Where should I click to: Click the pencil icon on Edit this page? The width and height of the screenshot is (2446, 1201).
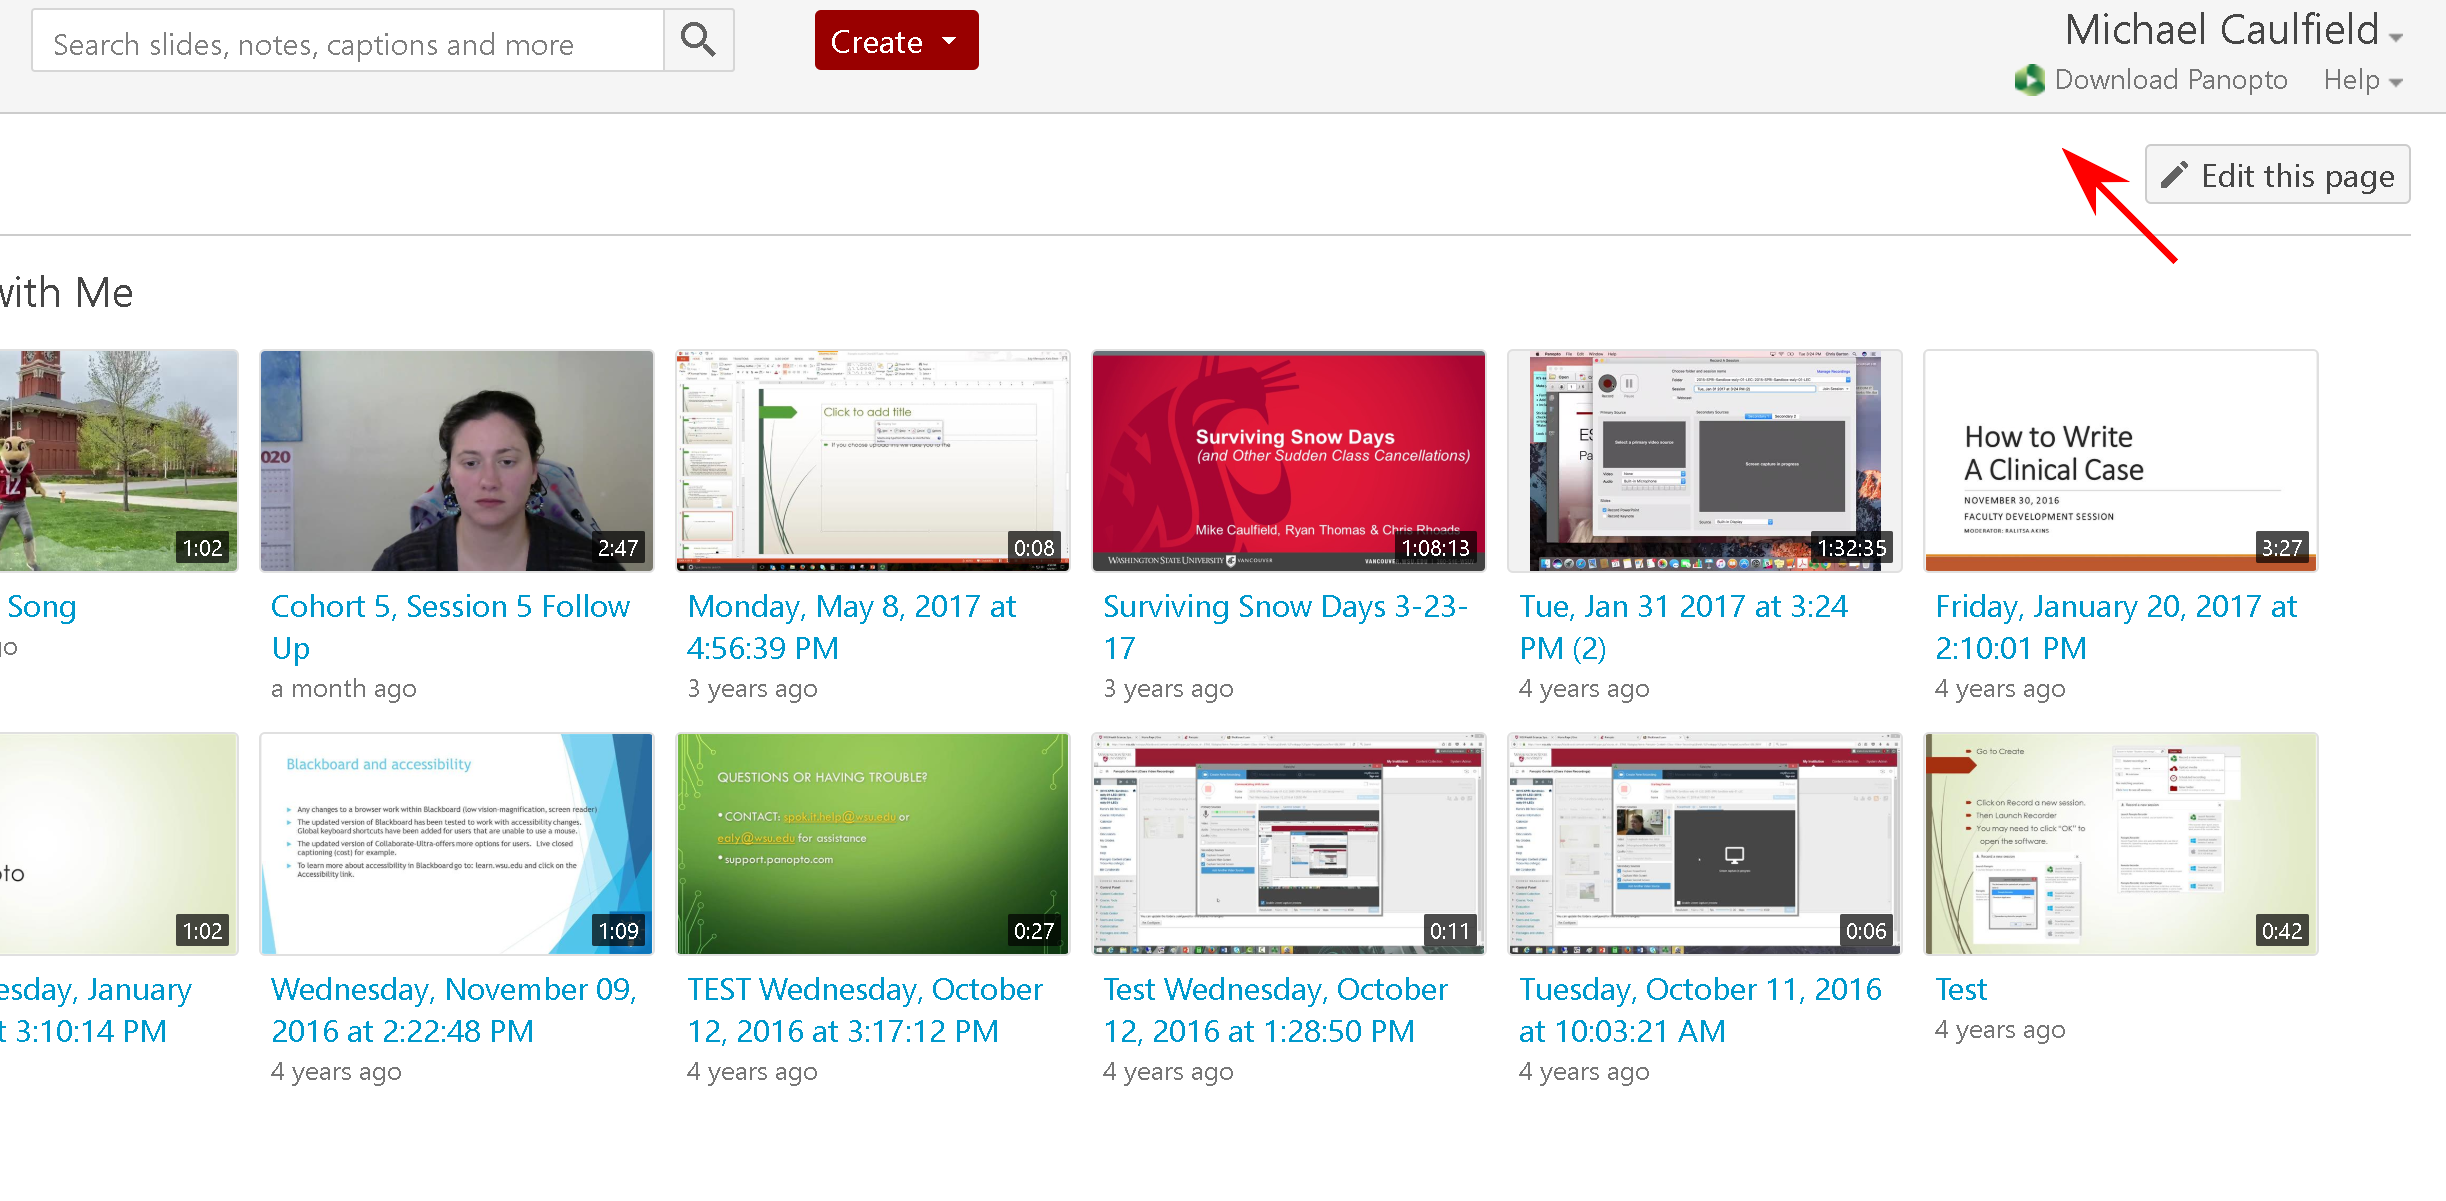2173,176
